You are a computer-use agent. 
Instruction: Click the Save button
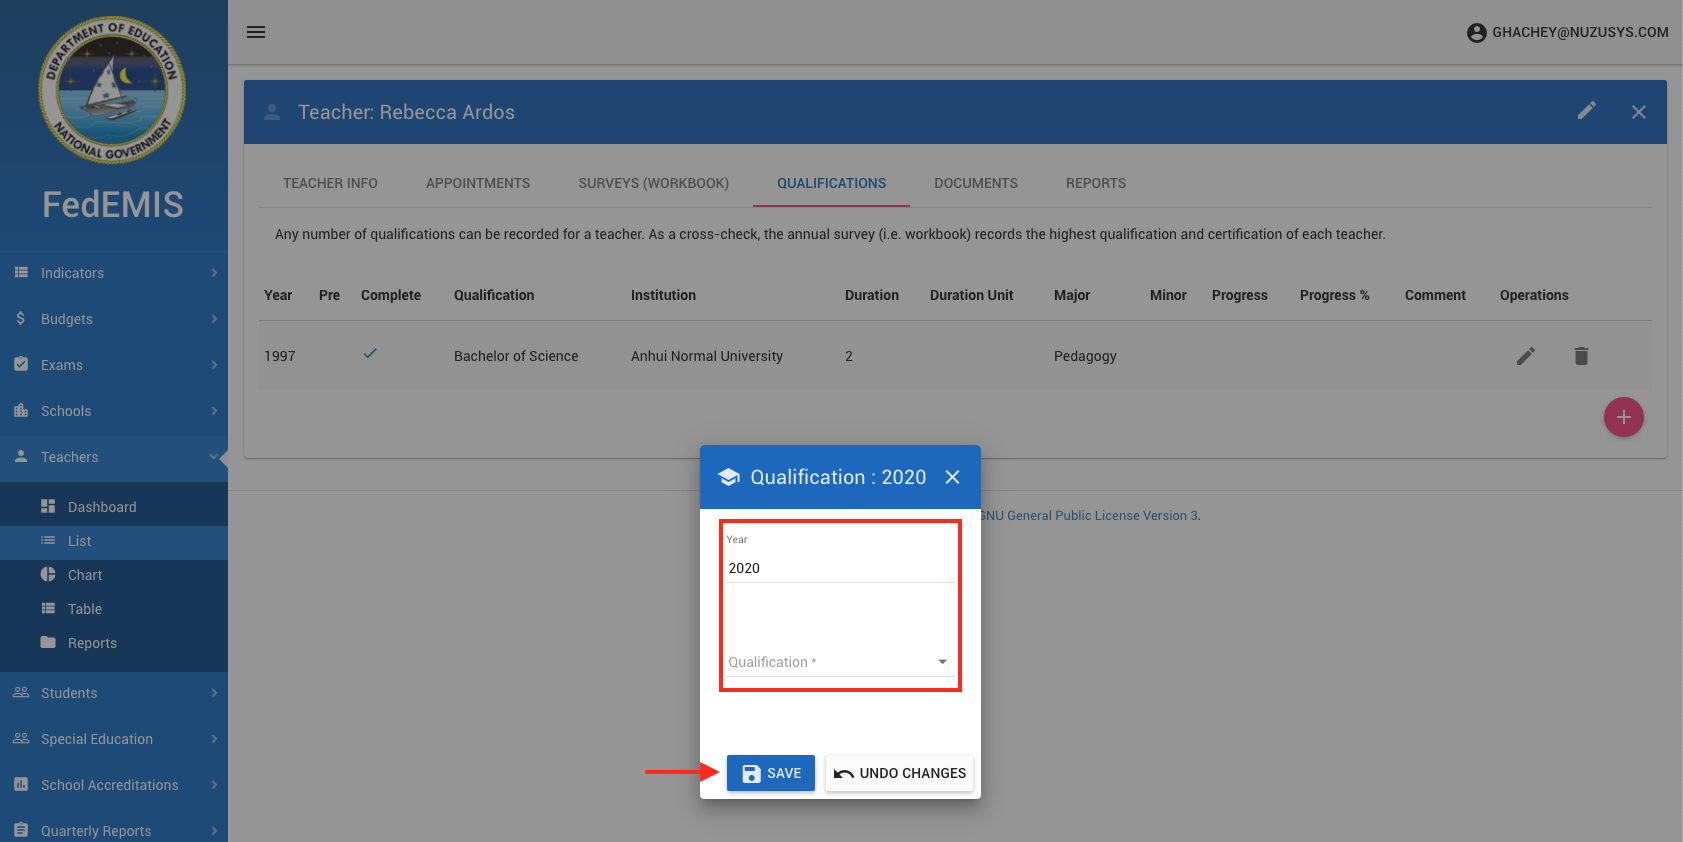coord(771,773)
